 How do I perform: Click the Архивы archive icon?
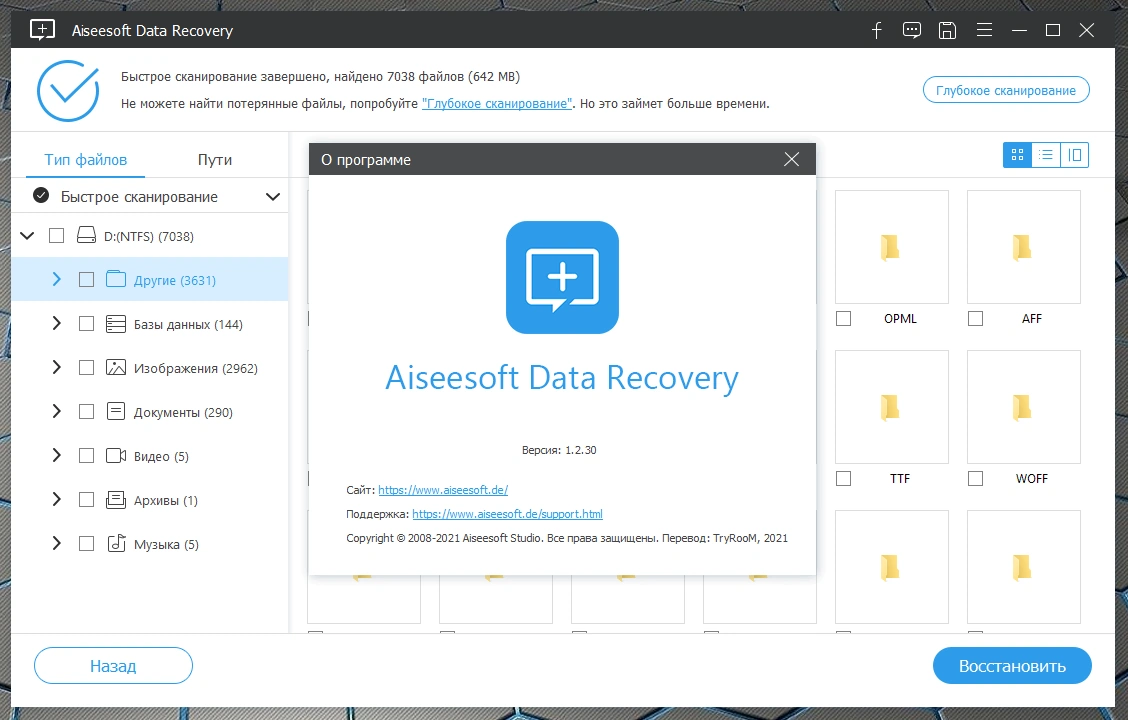click(x=116, y=499)
